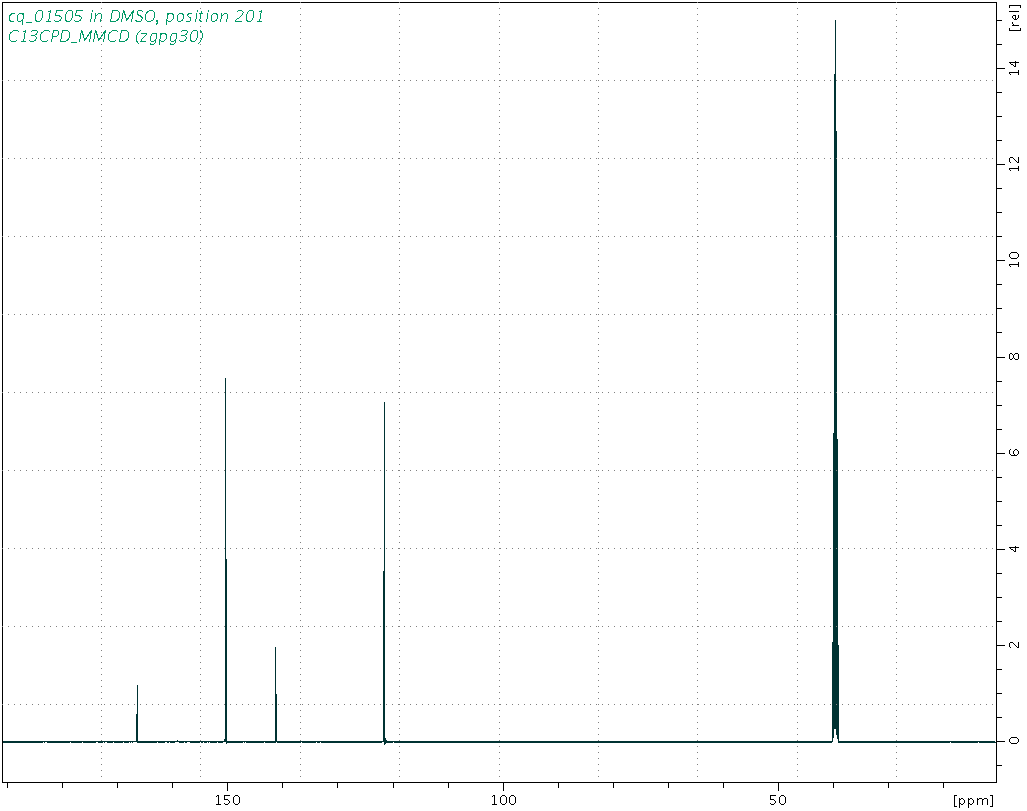Select the peak near 121 ppm
The image size is (1027, 811).
pos(384,572)
